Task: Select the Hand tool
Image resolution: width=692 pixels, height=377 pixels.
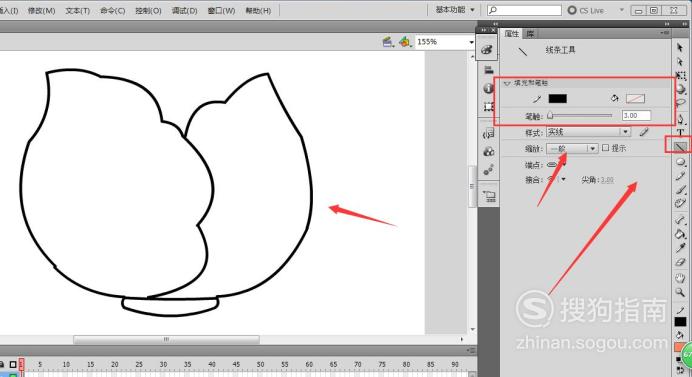Action: tap(680, 278)
